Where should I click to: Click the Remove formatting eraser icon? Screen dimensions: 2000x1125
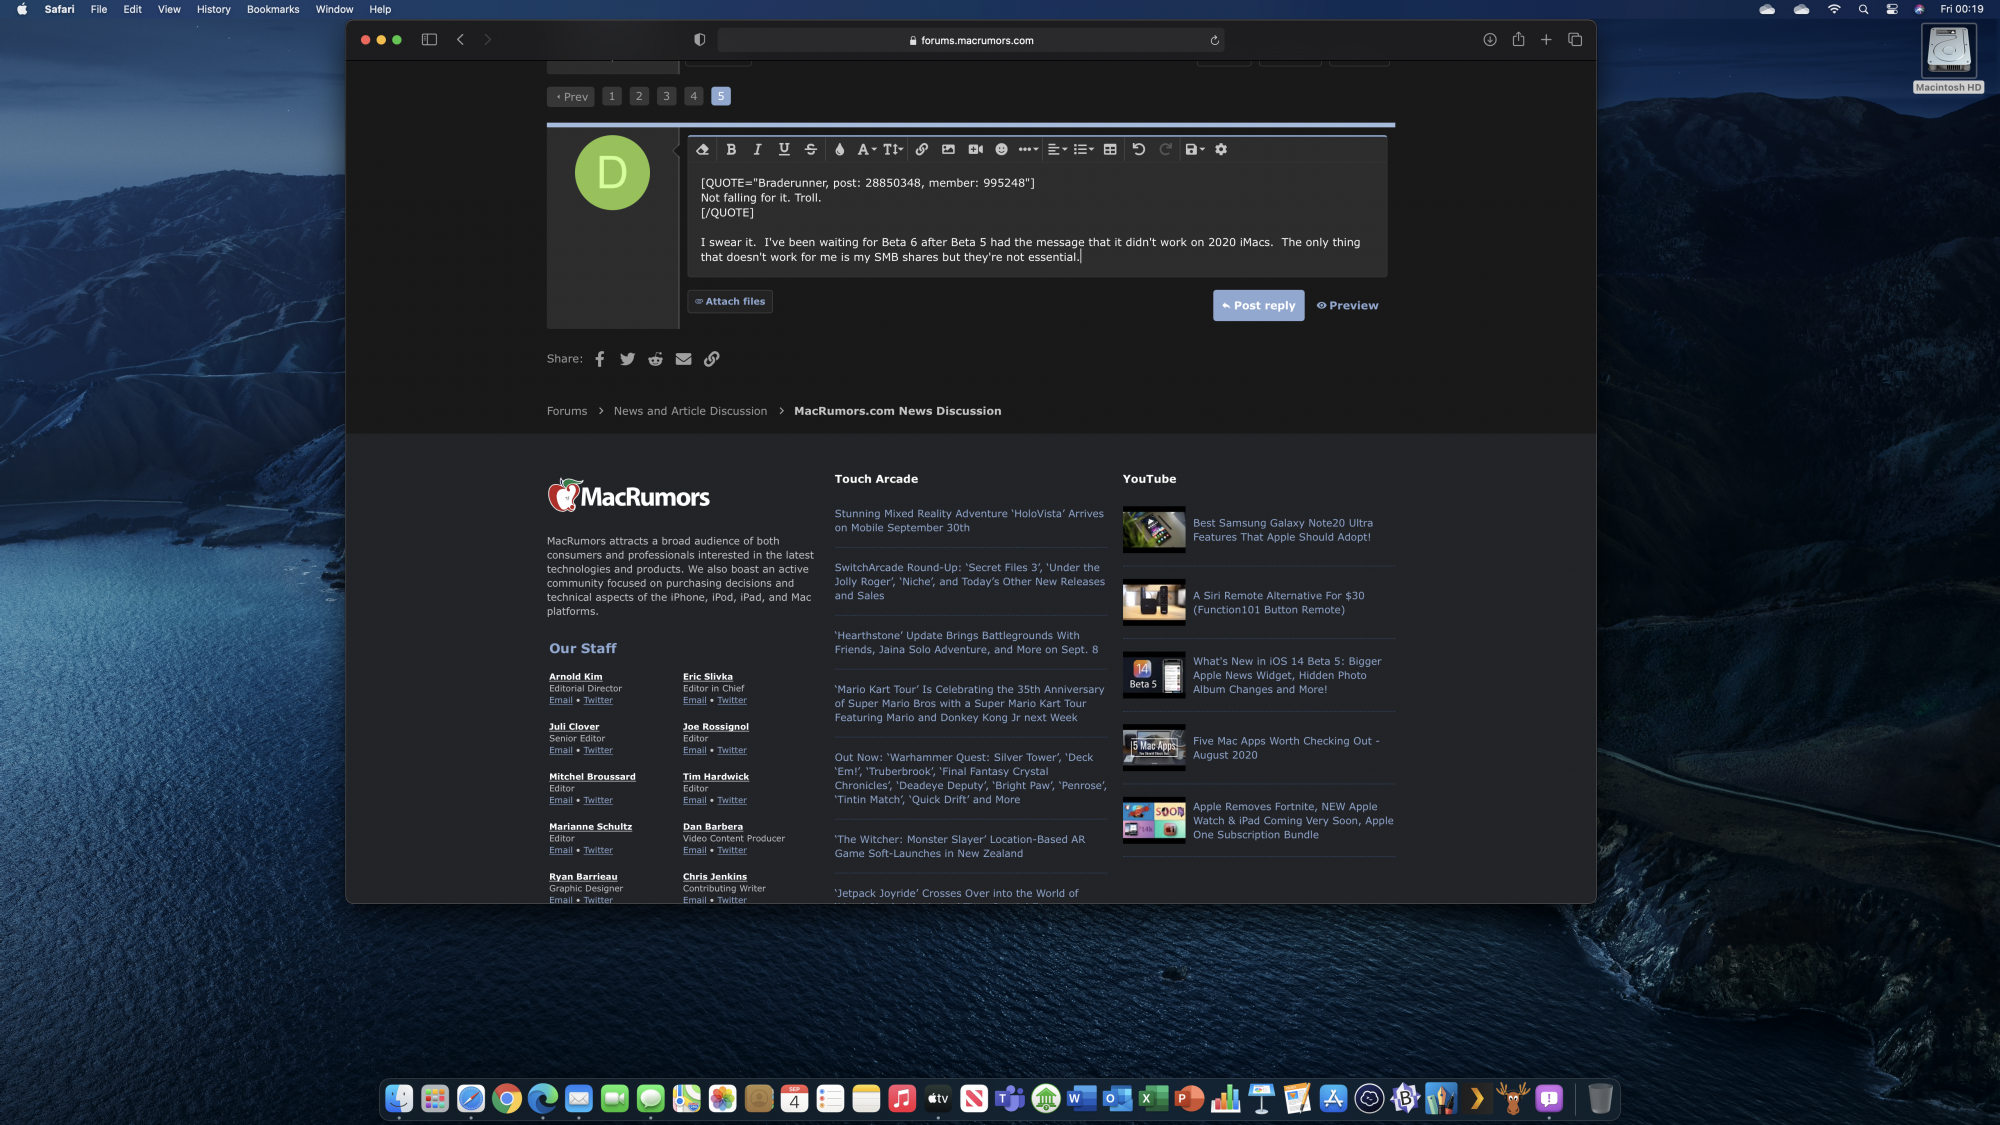pos(702,150)
